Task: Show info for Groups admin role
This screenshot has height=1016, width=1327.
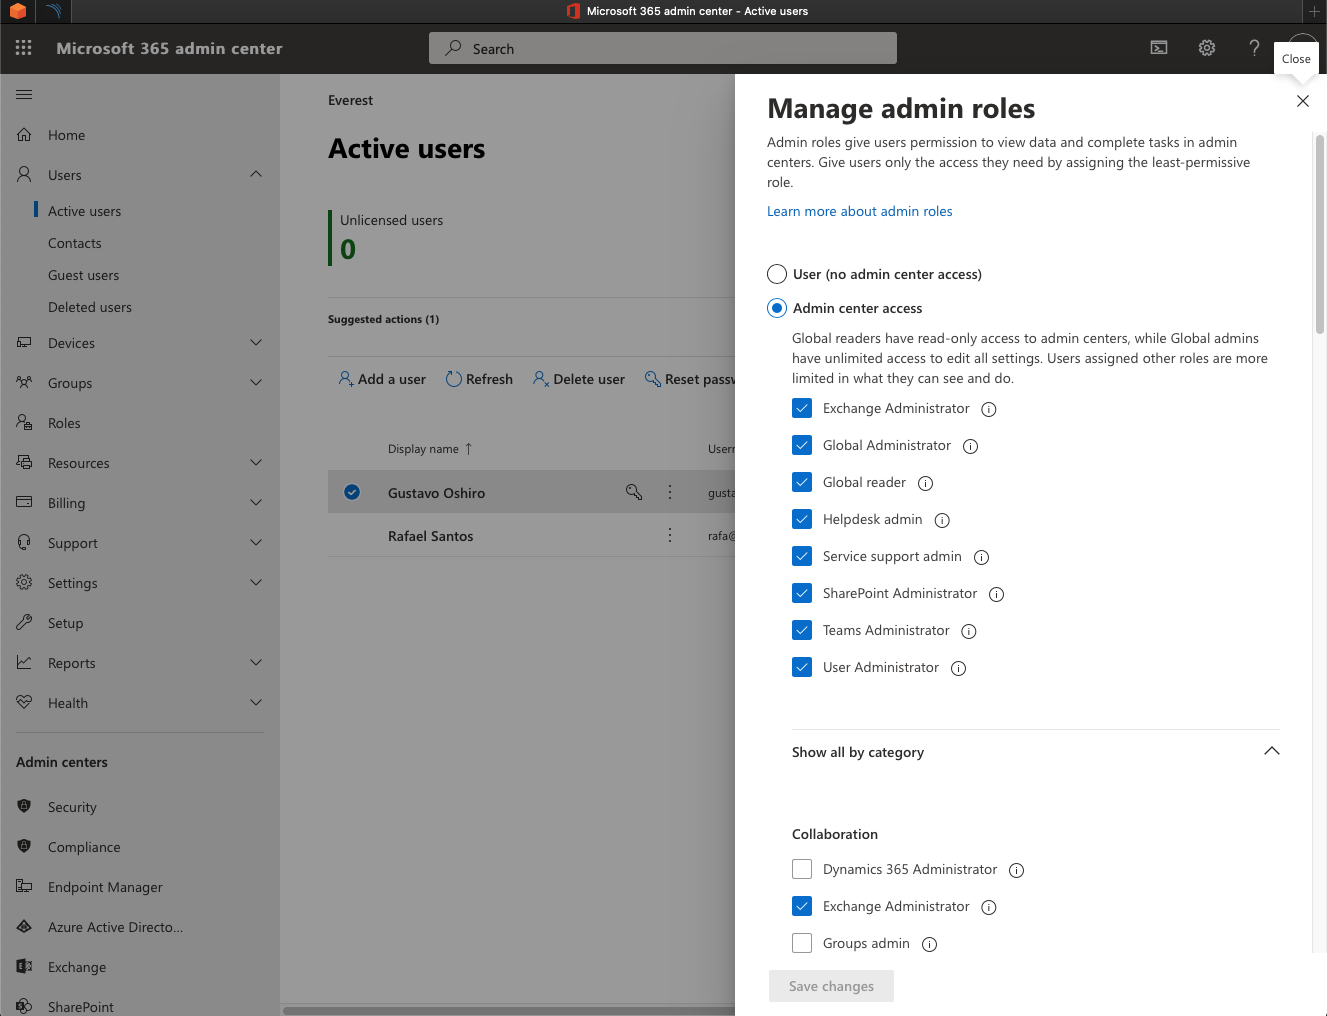Action: tap(929, 944)
